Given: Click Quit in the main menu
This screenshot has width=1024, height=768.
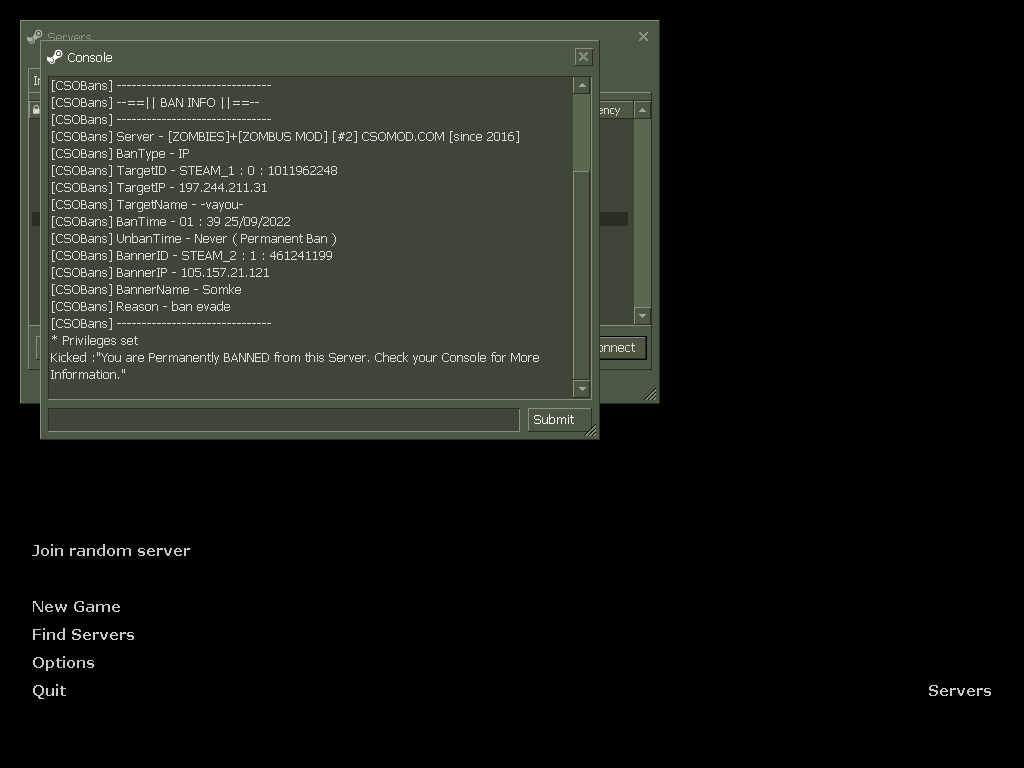Looking at the screenshot, I should click(49, 691).
